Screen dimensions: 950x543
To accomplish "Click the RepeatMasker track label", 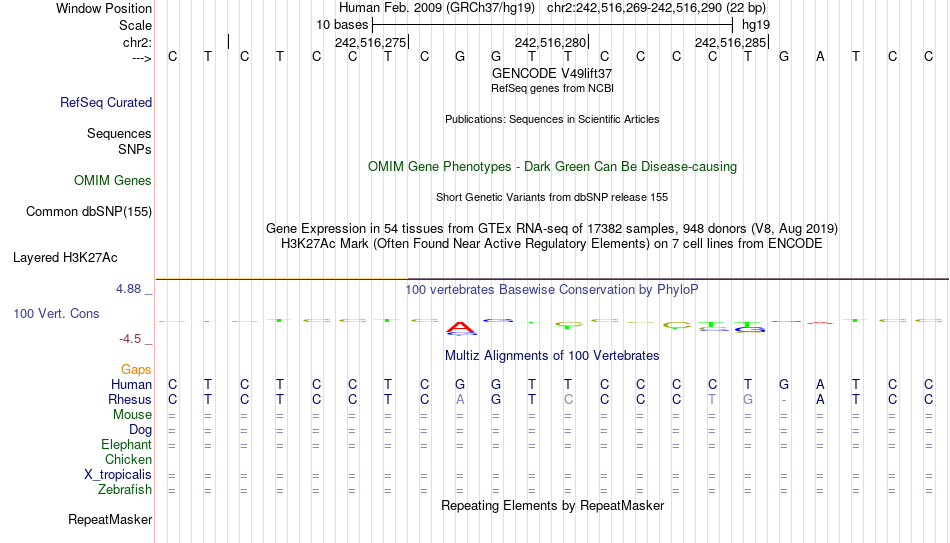I will pyautogui.click(x=110, y=519).
